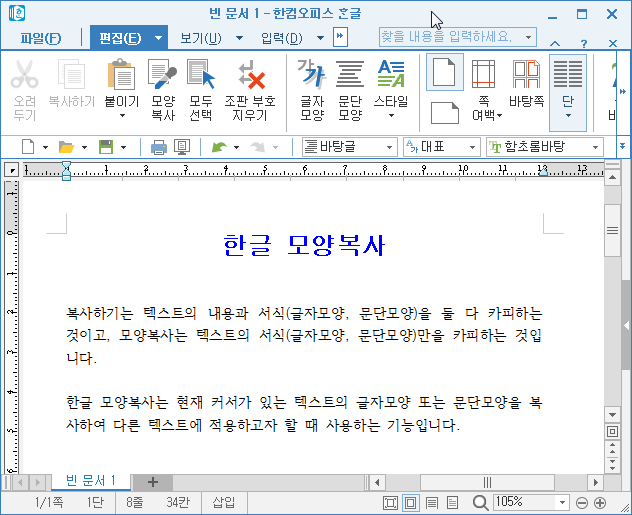Click the horizontal scrollbar thumb
Screen dimensions: 632x515
(487, 482)
